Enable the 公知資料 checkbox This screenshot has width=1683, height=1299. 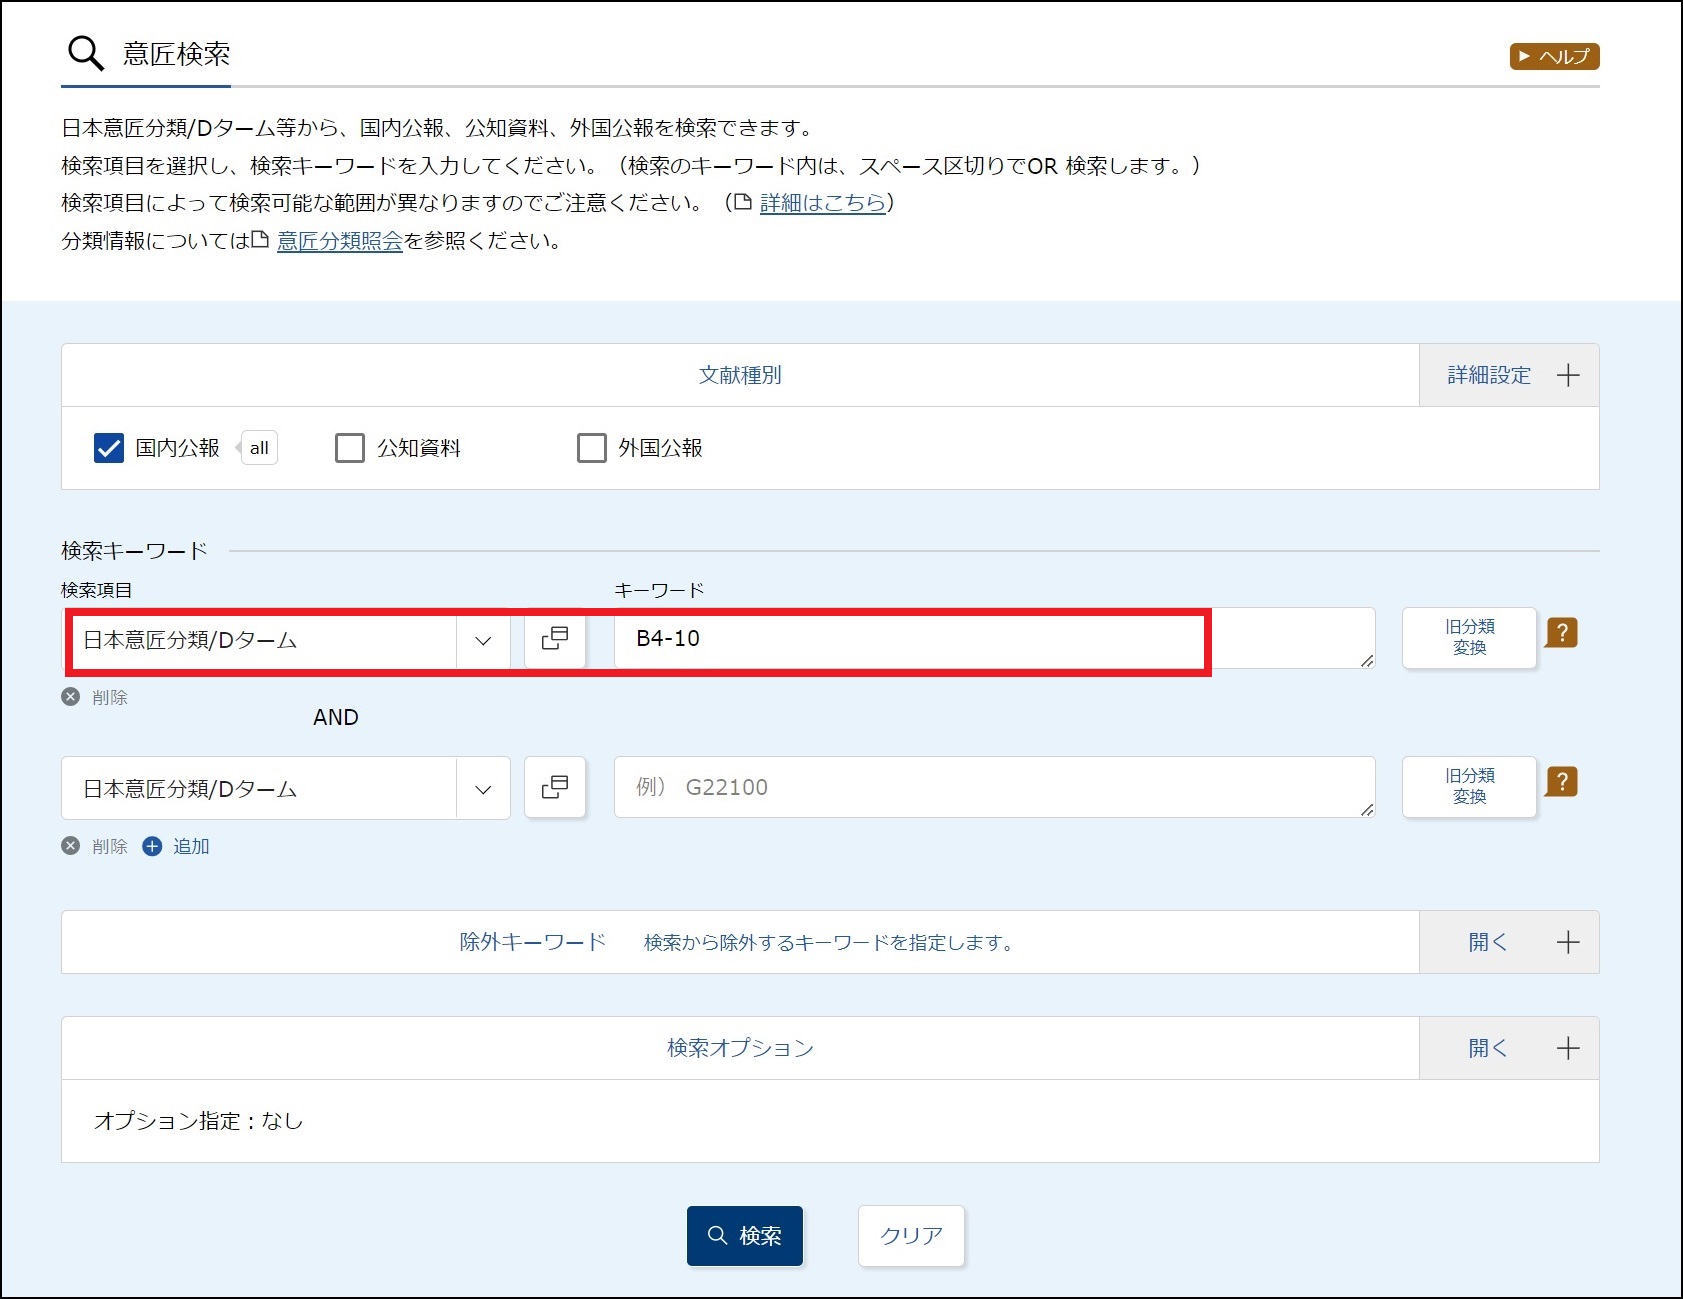click(x=350, y=448)
